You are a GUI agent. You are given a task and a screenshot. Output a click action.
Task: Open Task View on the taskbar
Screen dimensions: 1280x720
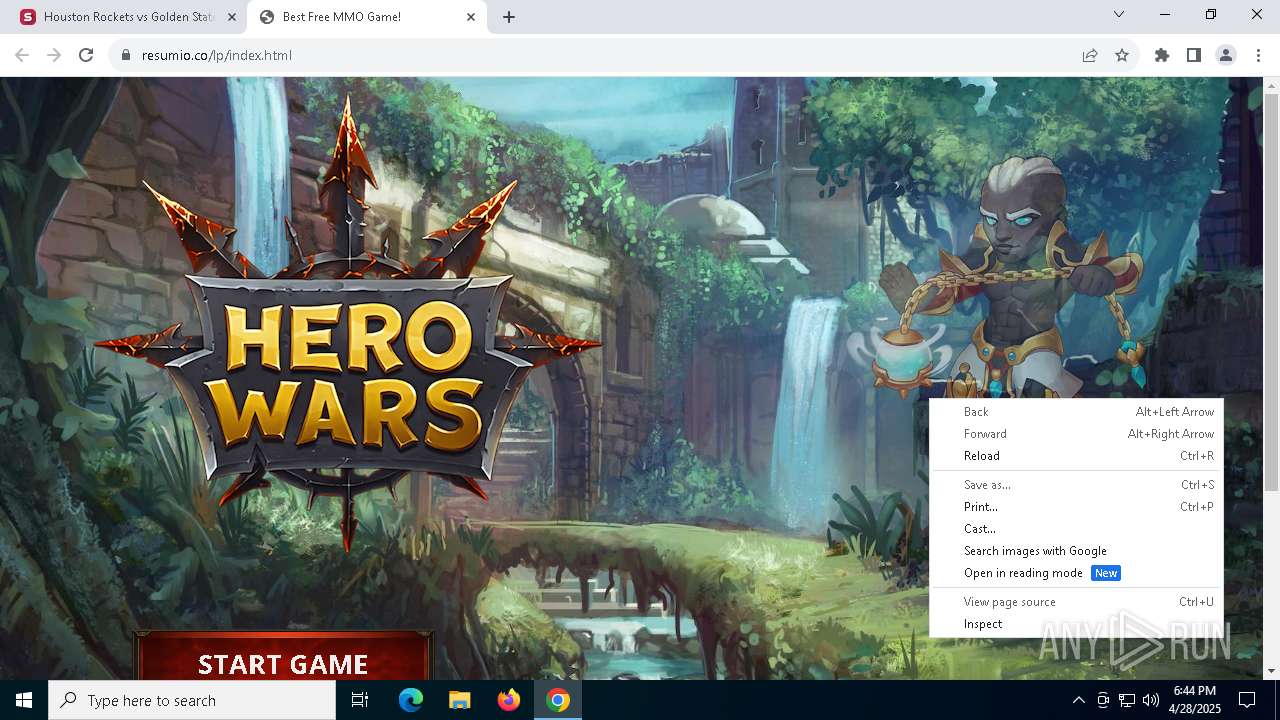tap(360, 700)
